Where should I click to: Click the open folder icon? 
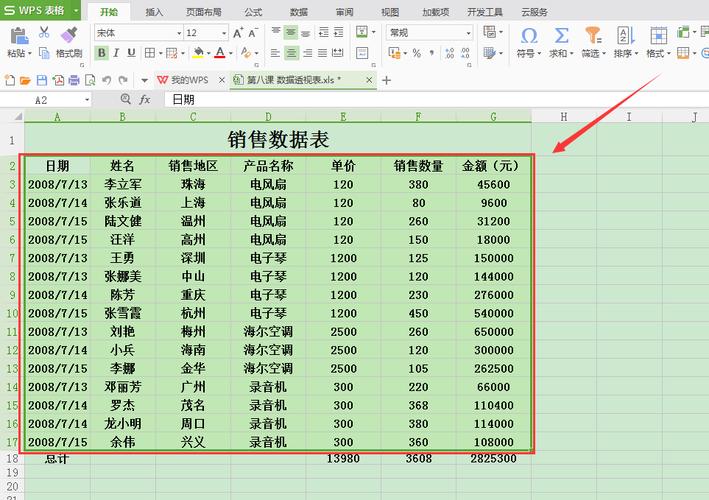click(x=25, y=80)
